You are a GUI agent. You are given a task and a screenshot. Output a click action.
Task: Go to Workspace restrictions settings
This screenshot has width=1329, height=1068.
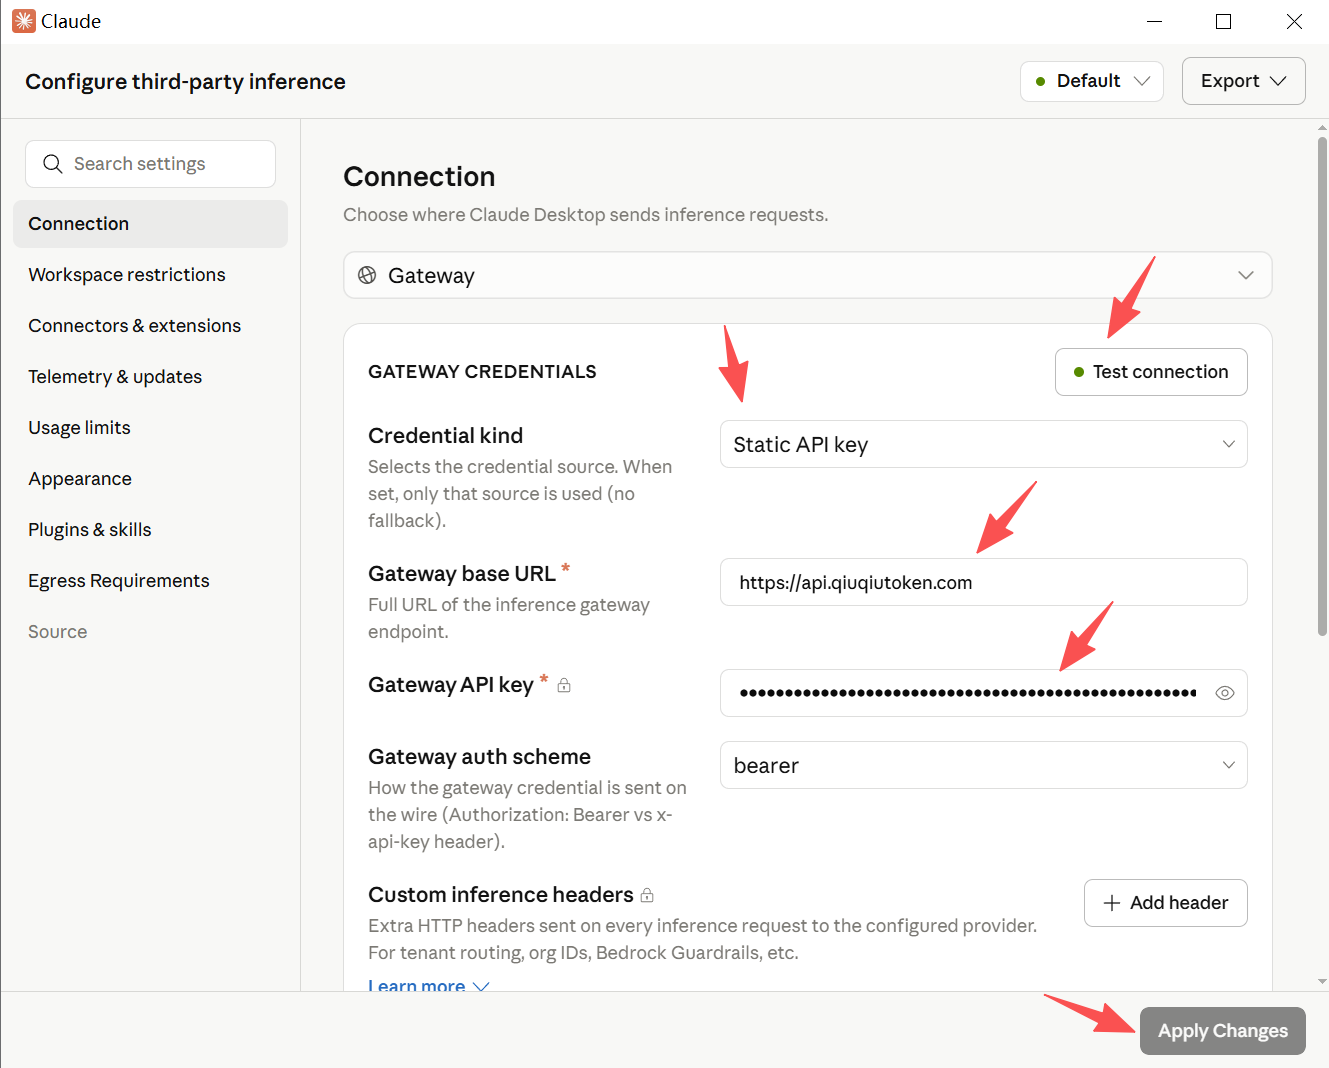point(150,275)
